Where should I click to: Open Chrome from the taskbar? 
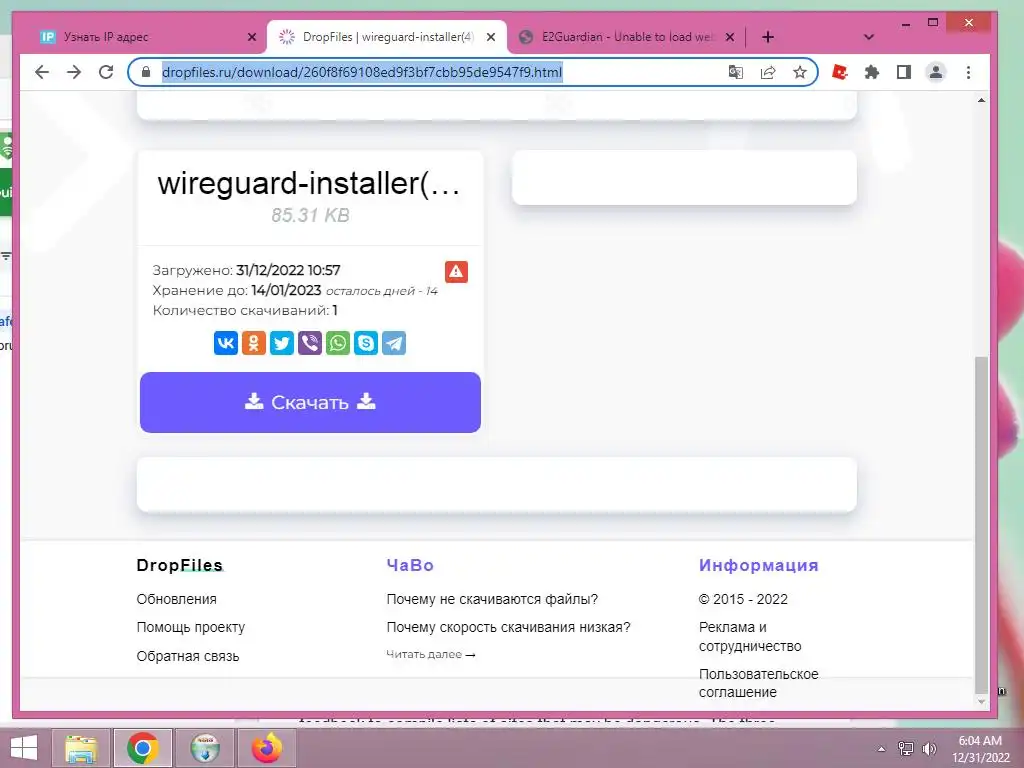(143, 748)
